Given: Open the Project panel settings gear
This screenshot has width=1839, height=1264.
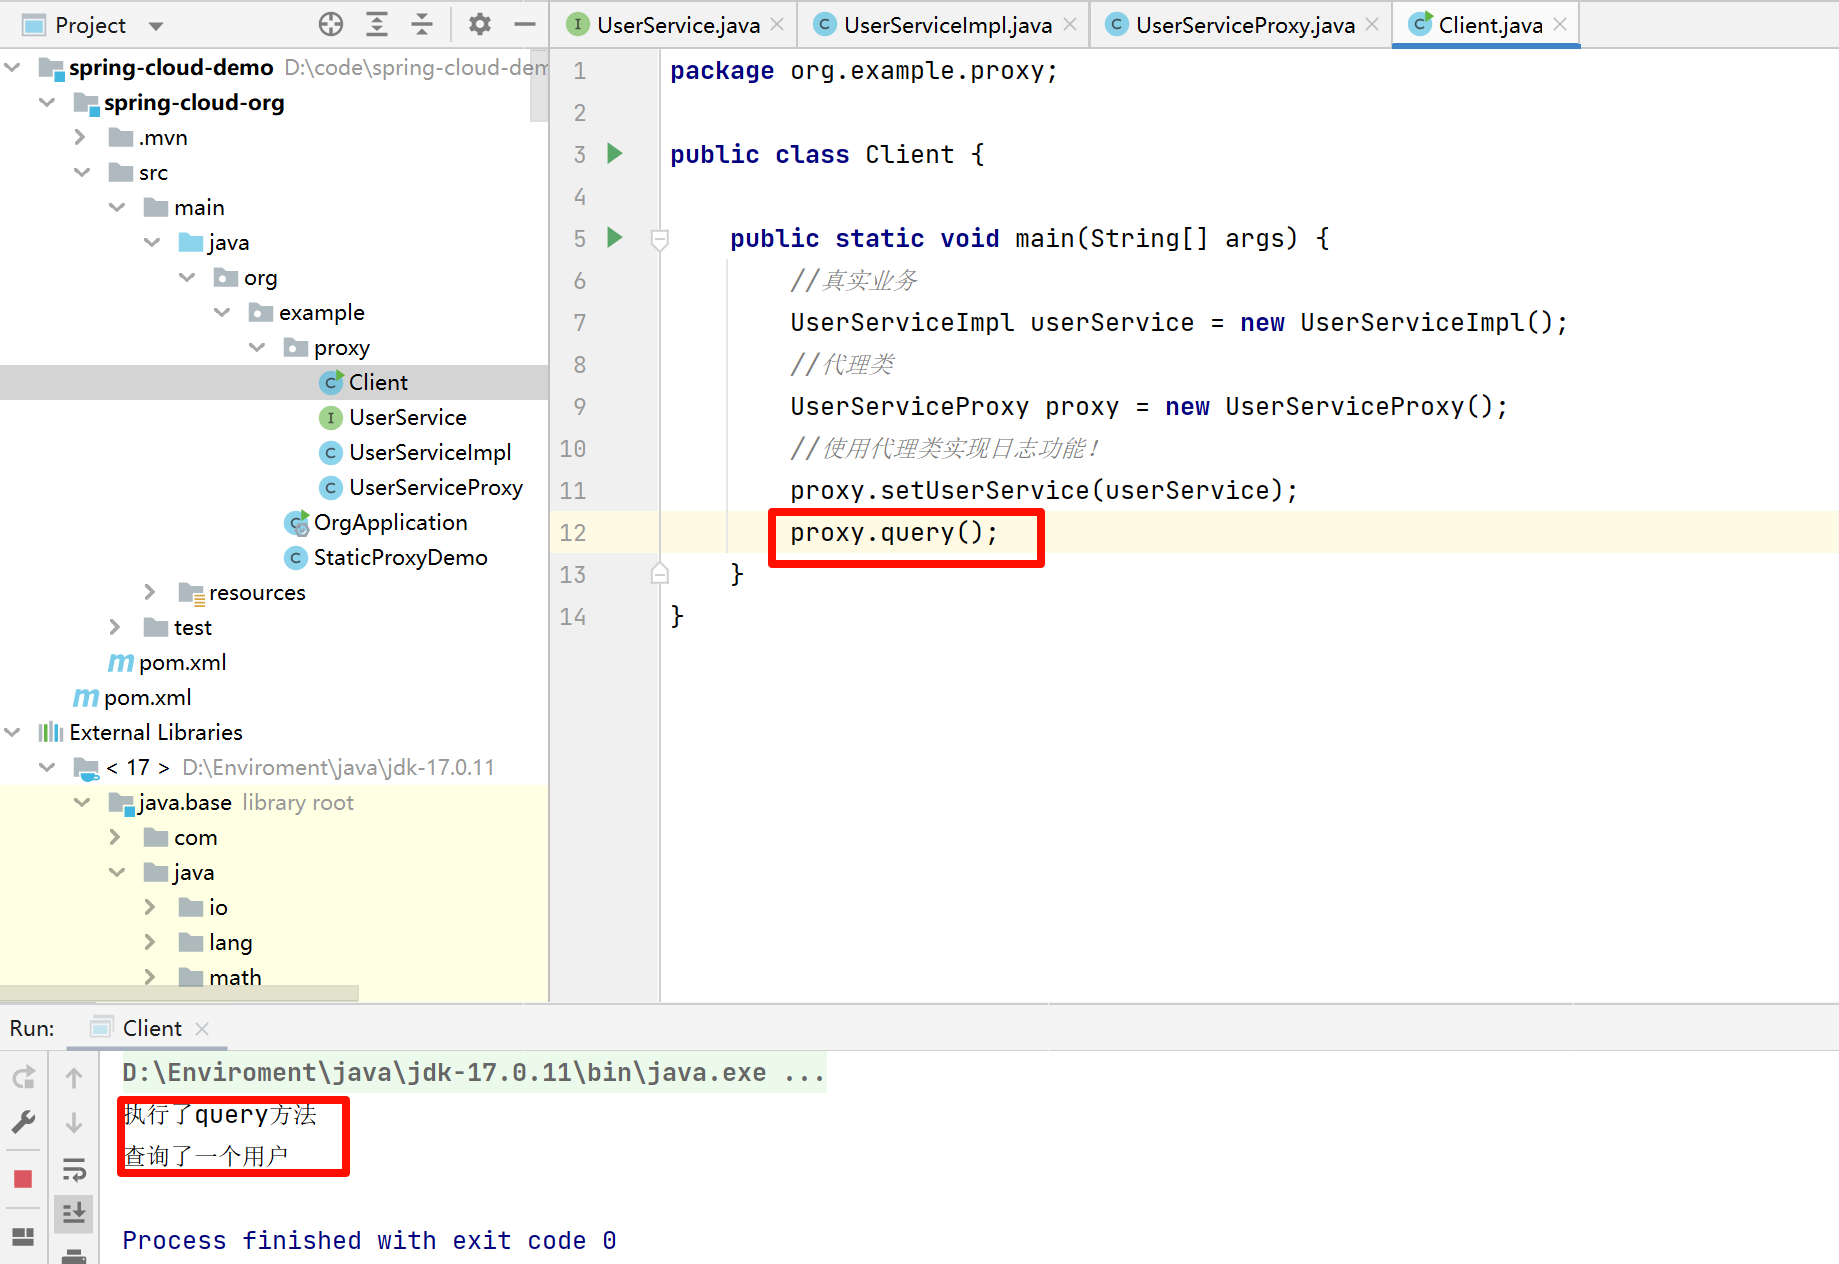Looking at the screenshot, I should pyautogui.click(x=480, y=24).
